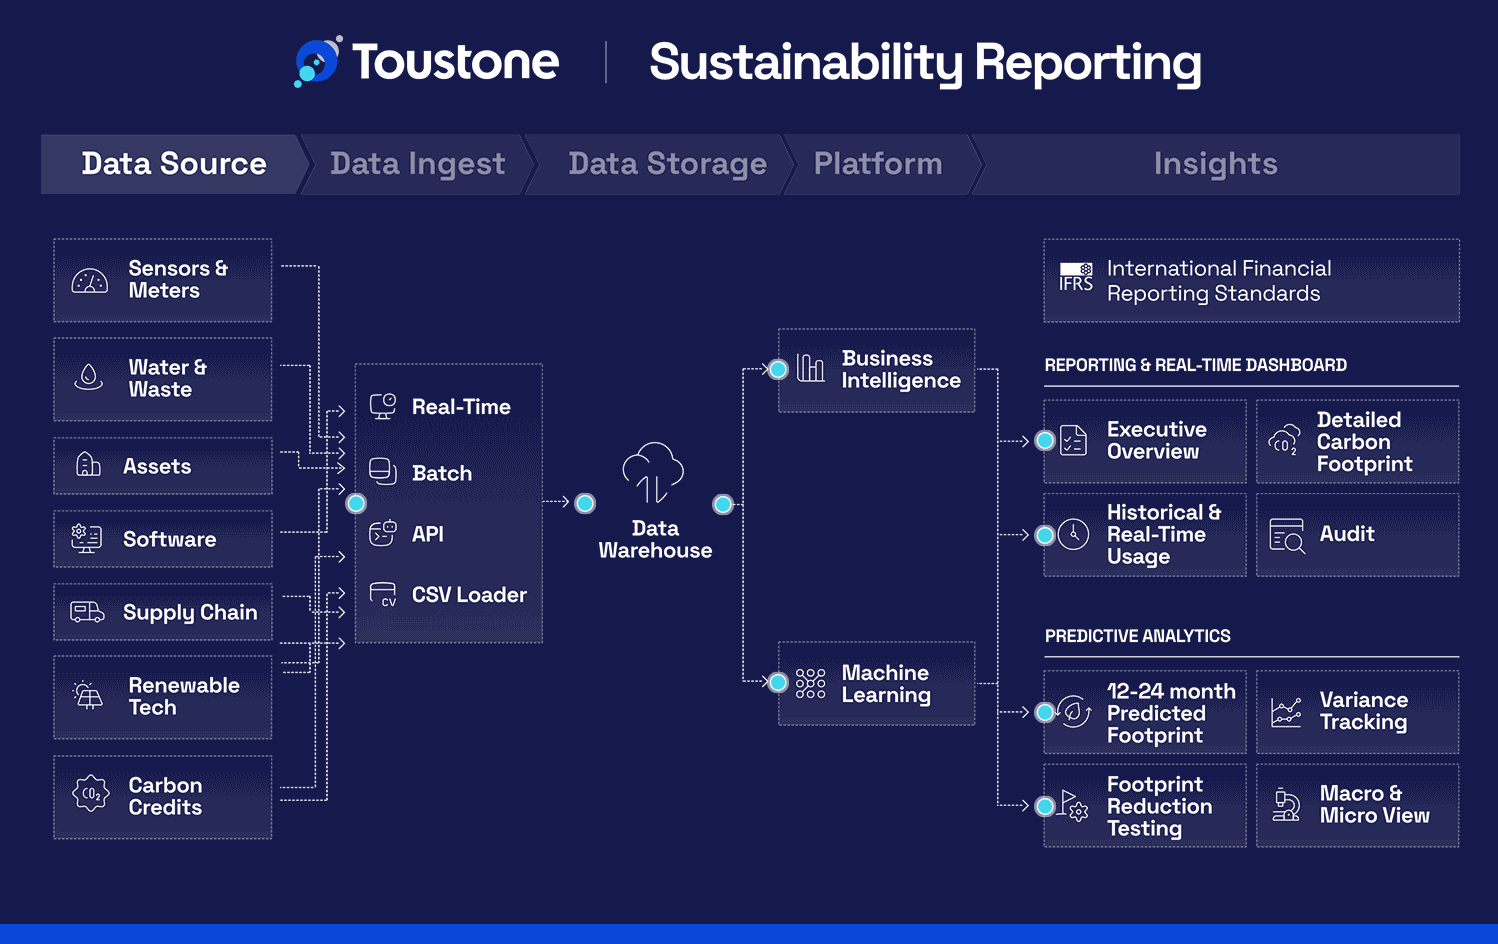1498x944 pixels.
Task: Click the Machine Learning label
Action: (886, 684)
